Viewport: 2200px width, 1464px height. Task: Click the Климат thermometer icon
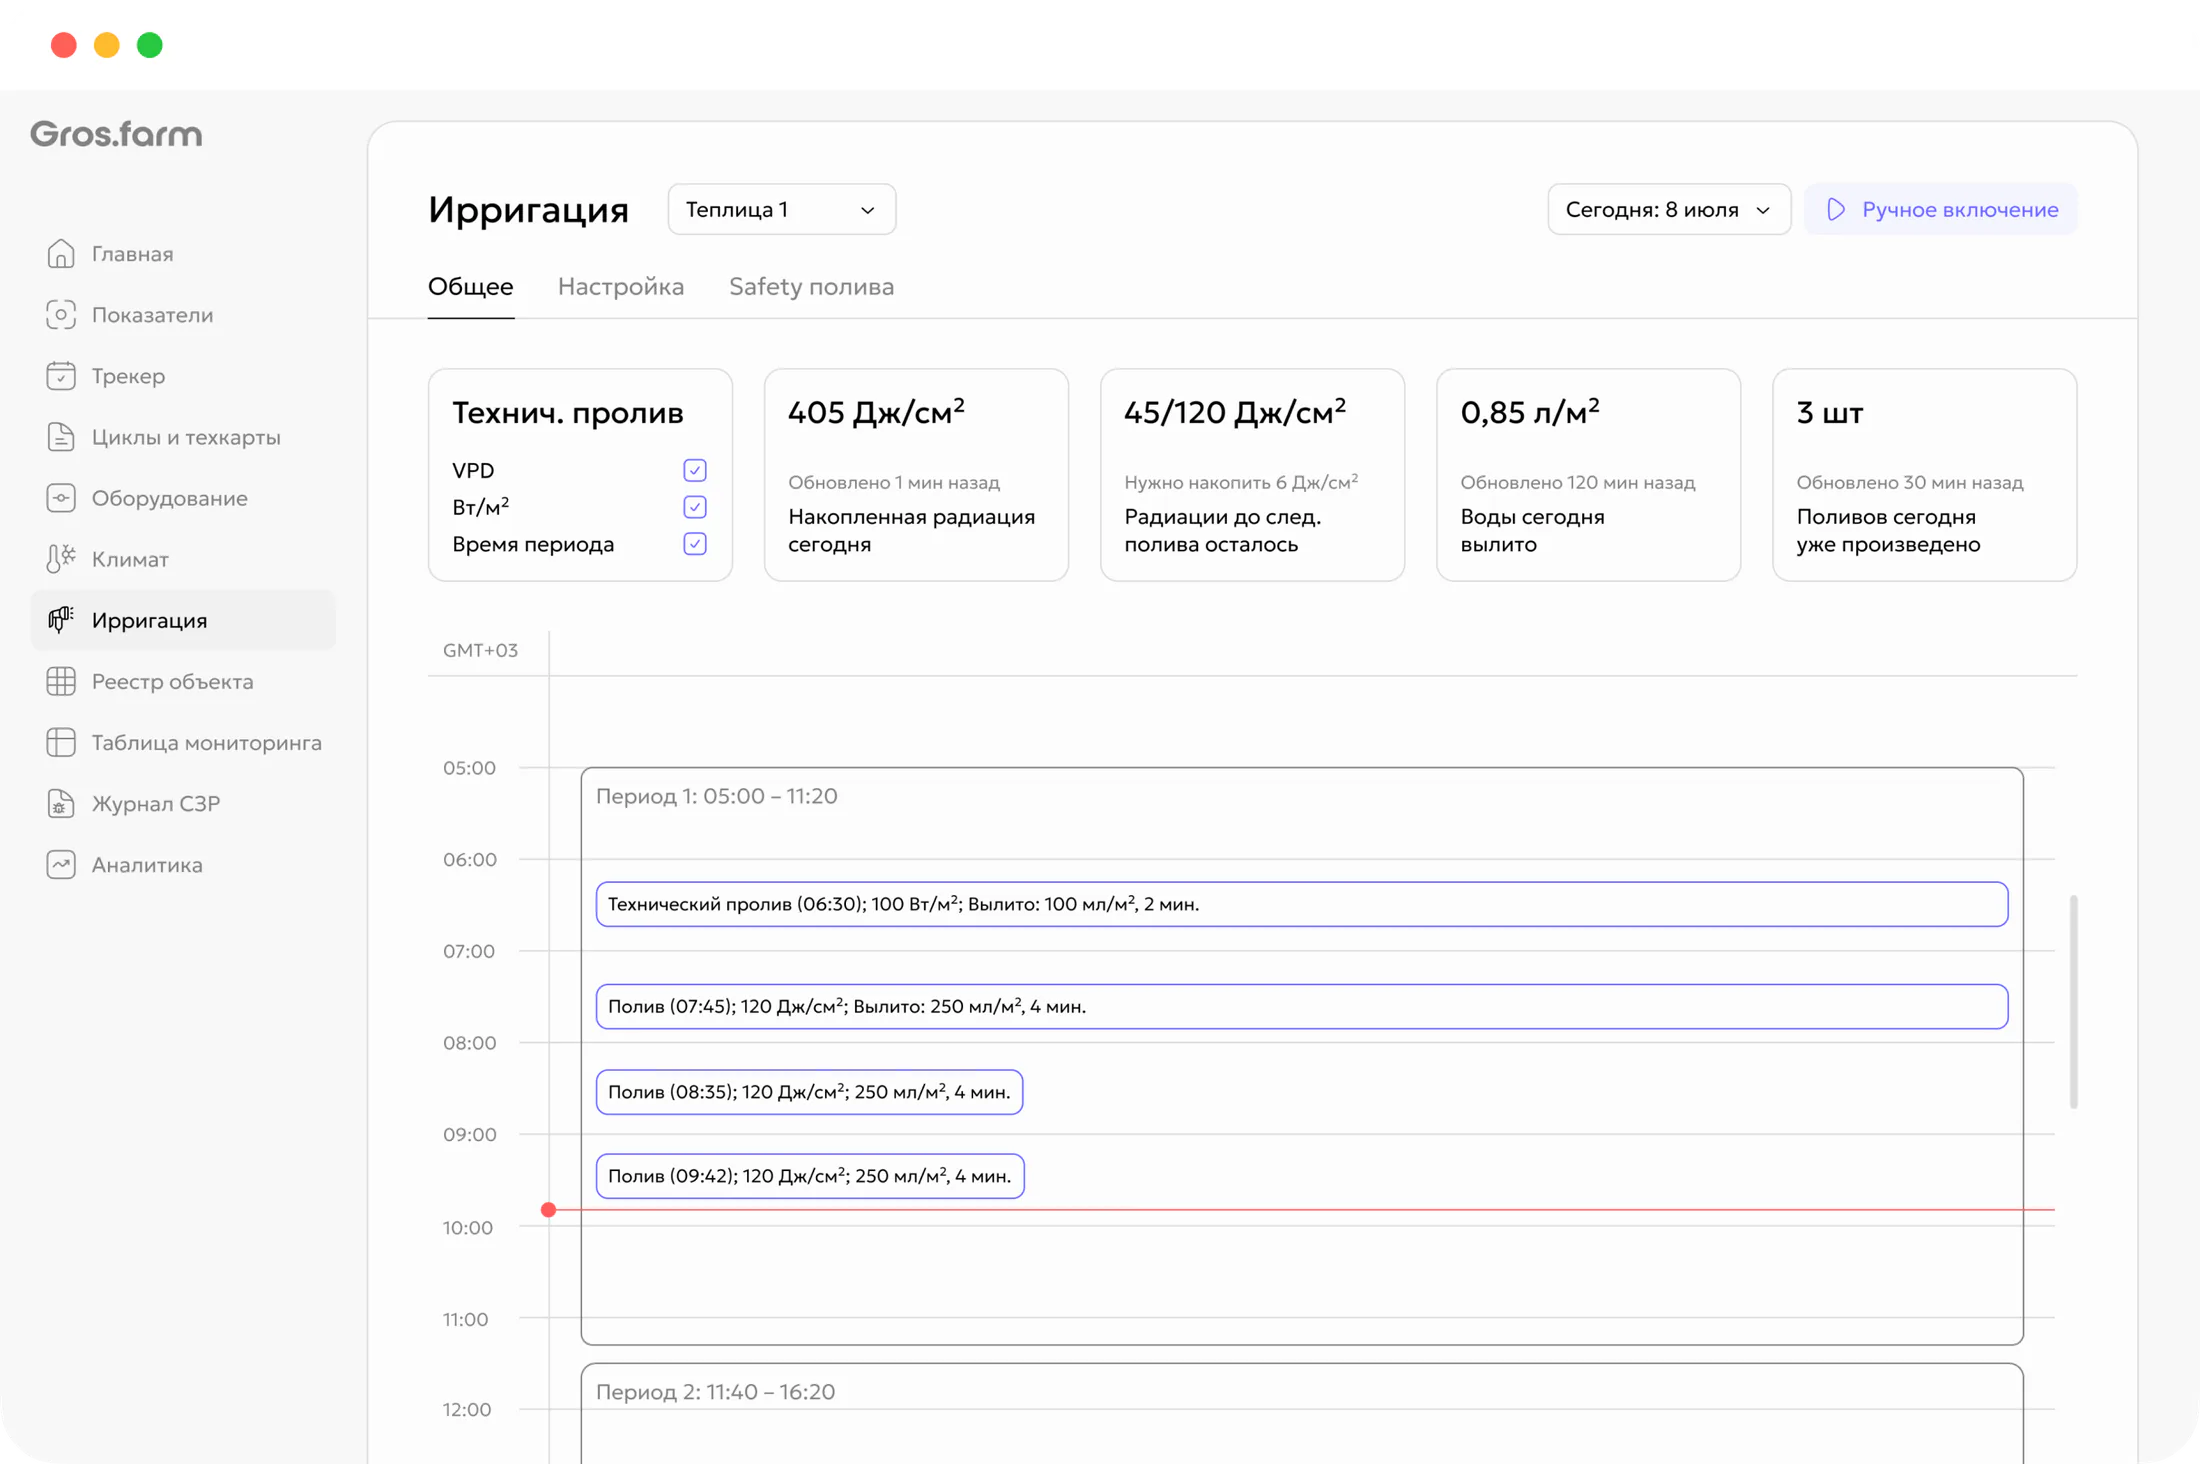[61, 559]
